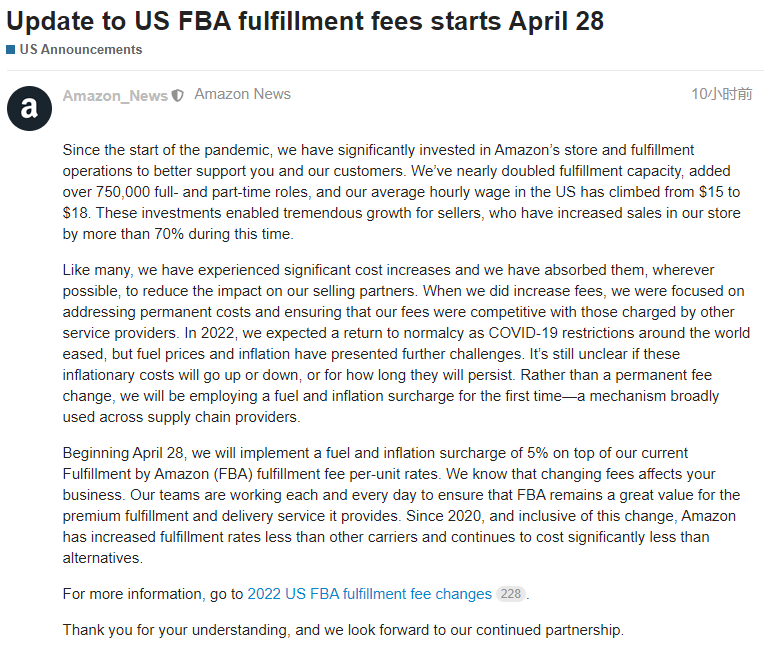
Task: Click the "750,000" figure in the first paragraph
Action: pyautogui.click(x=123, y=192)
